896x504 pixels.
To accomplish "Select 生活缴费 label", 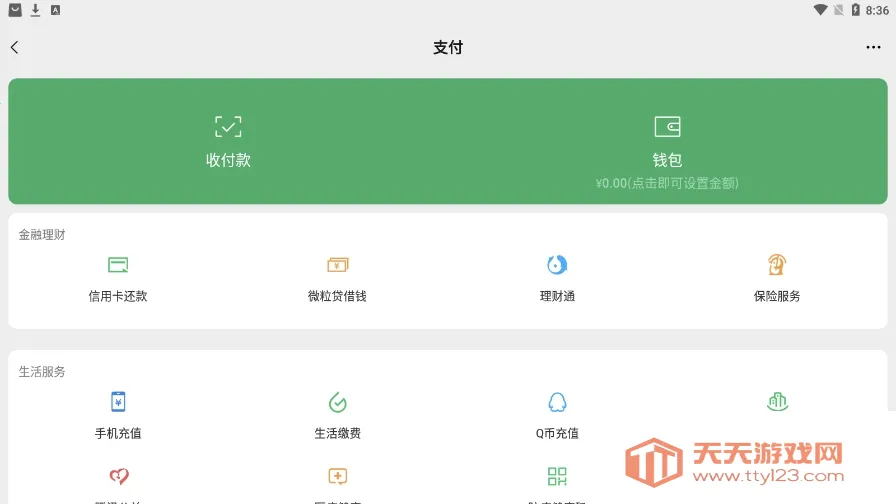I will click(x=337, y=433).
